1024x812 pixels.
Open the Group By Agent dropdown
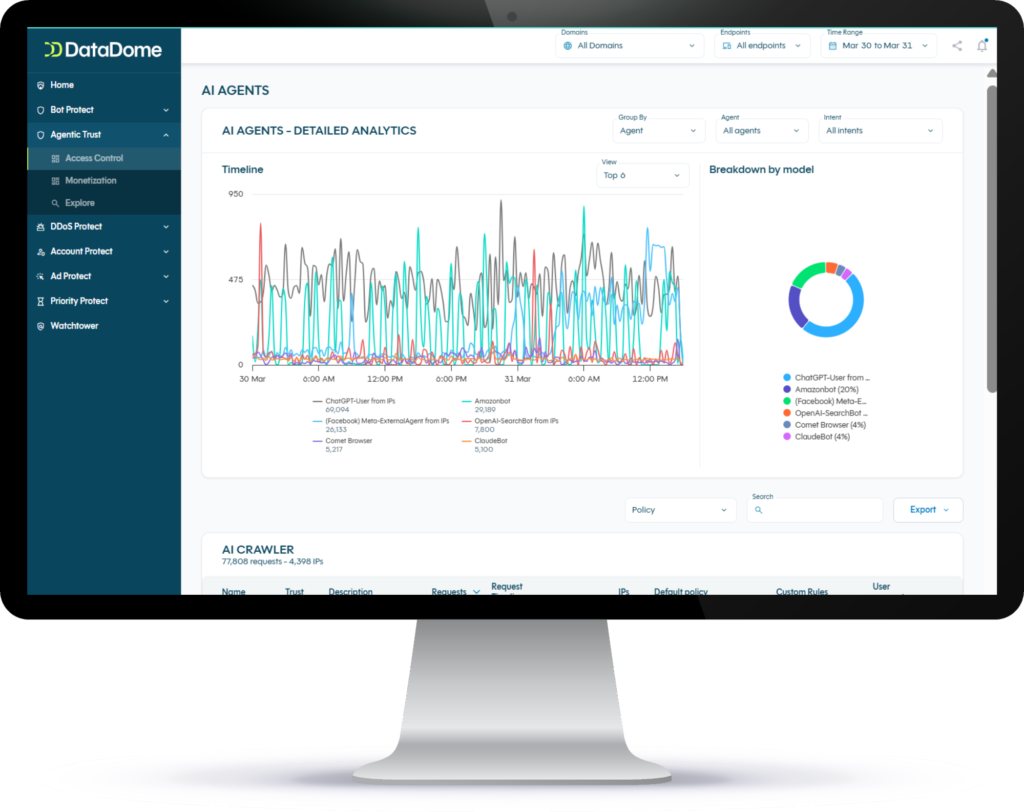(658, 131)
